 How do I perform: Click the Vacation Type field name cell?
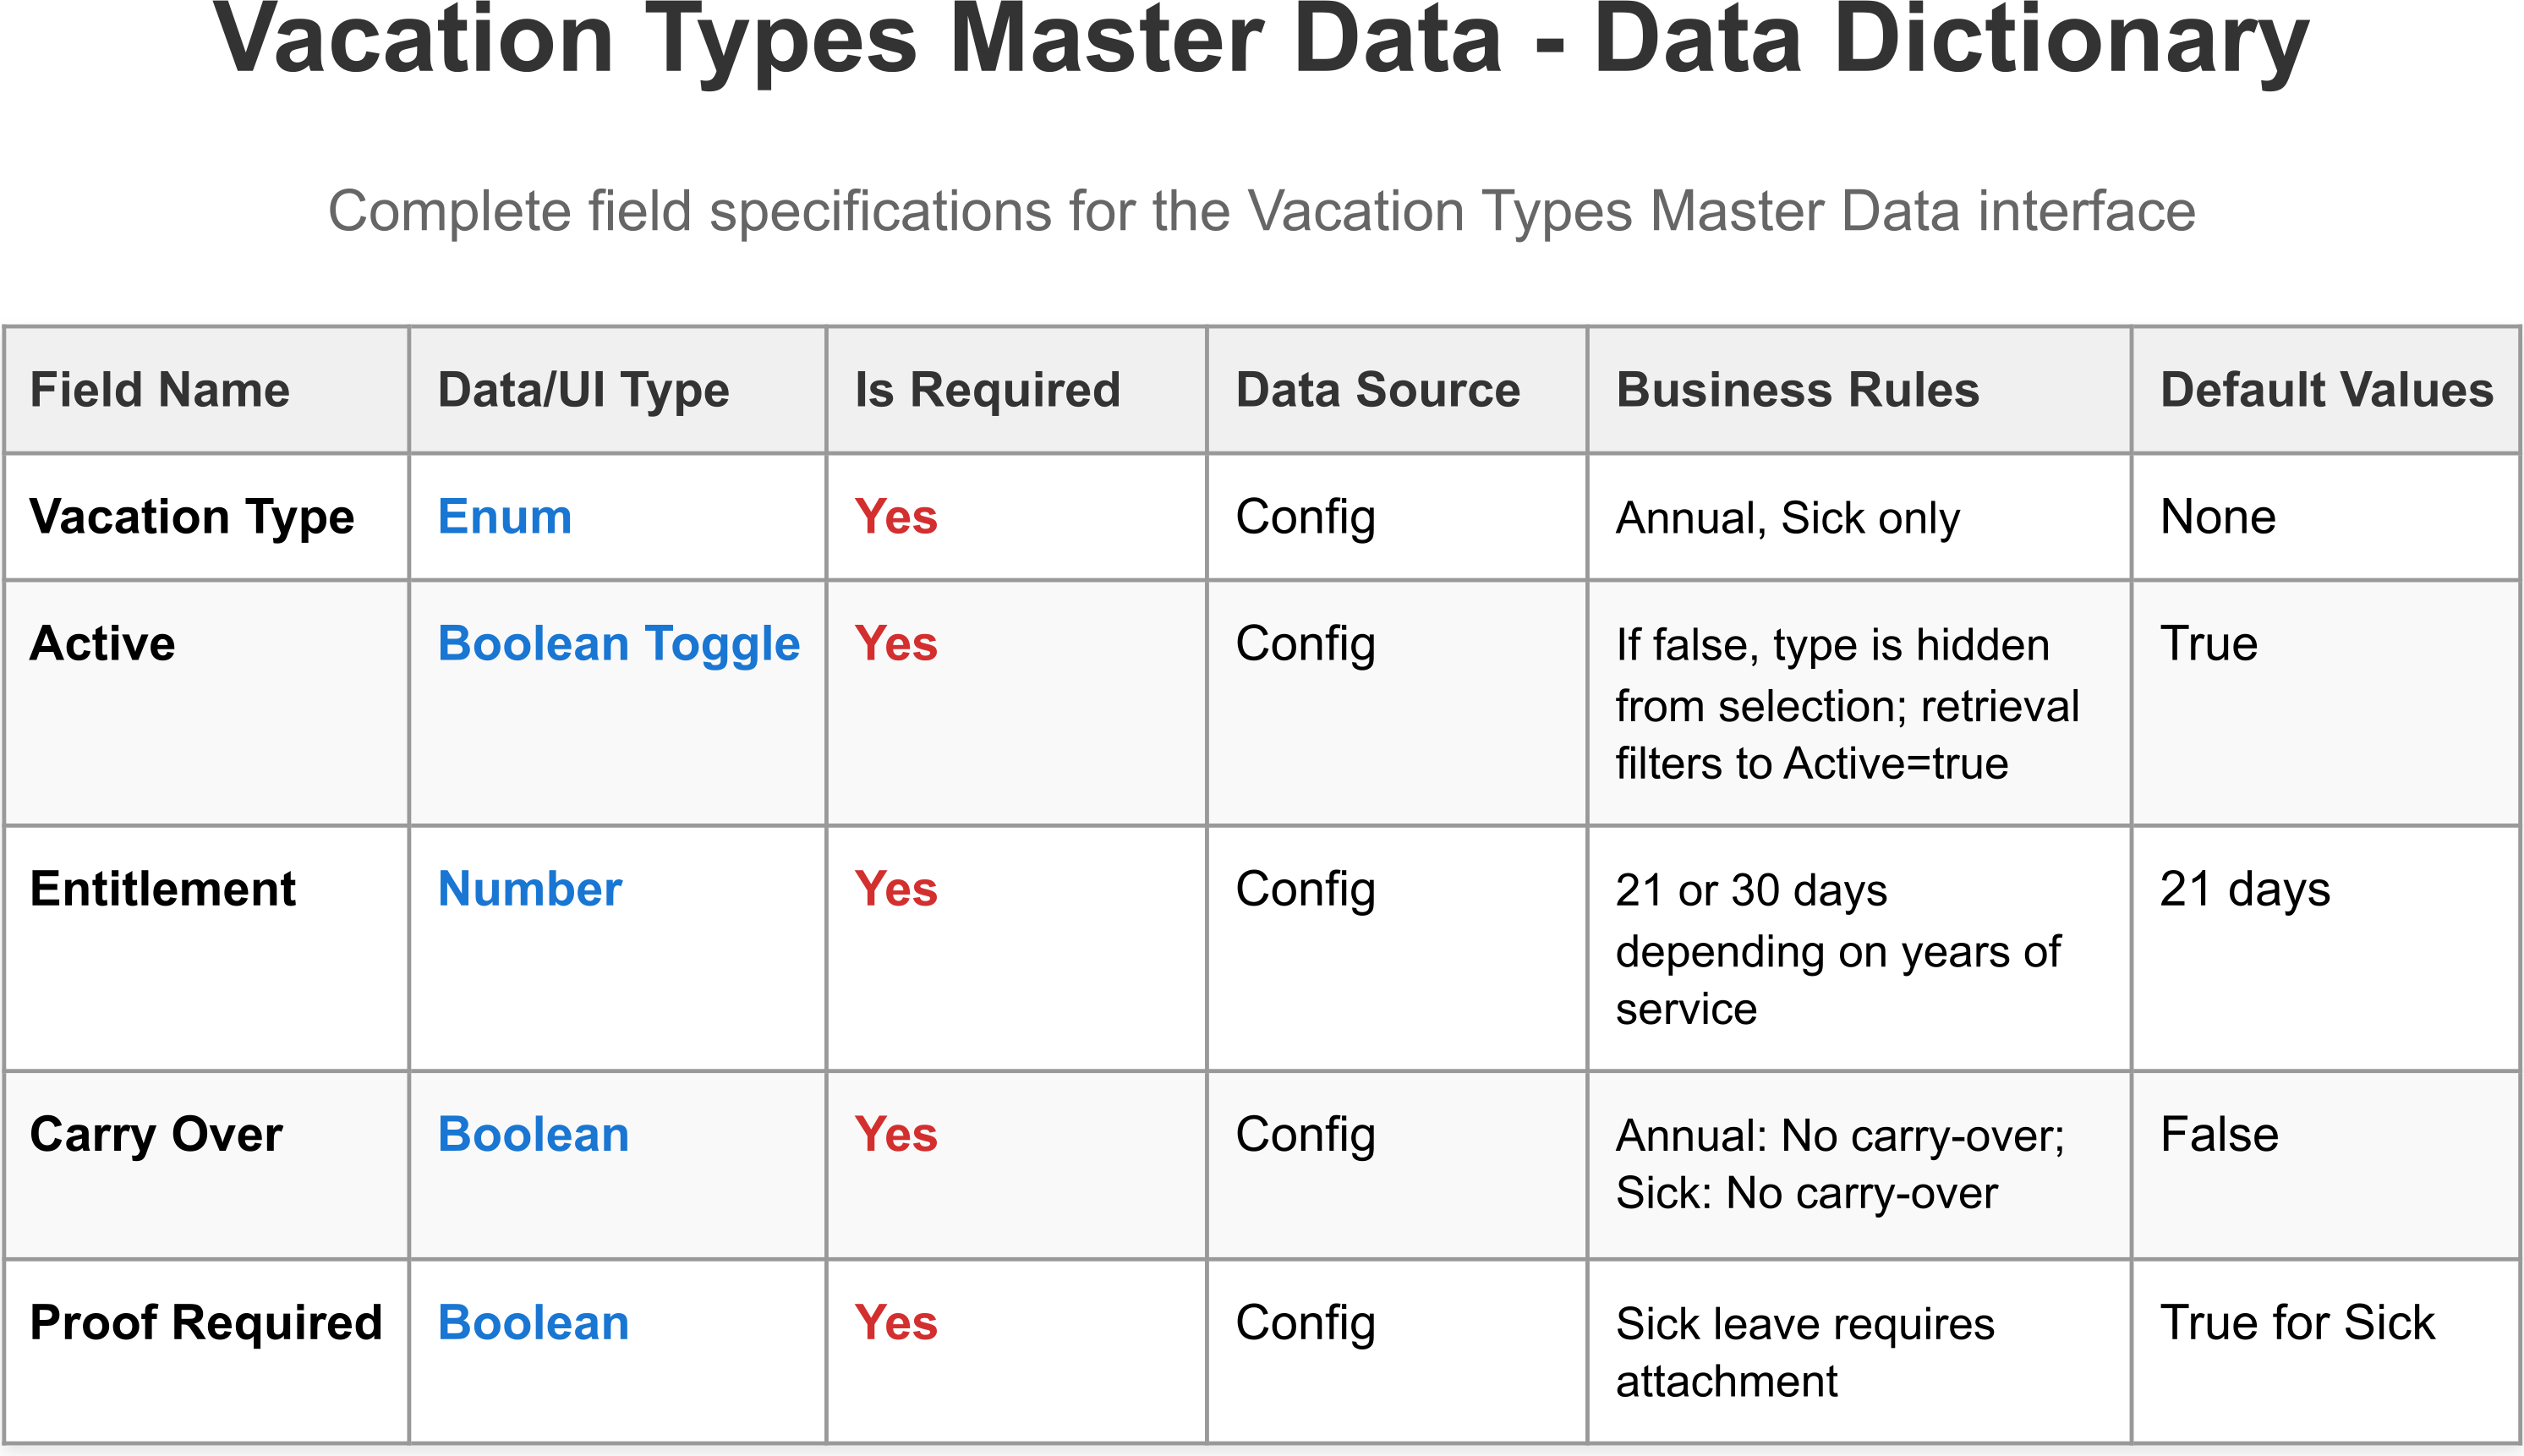point(192,517)
